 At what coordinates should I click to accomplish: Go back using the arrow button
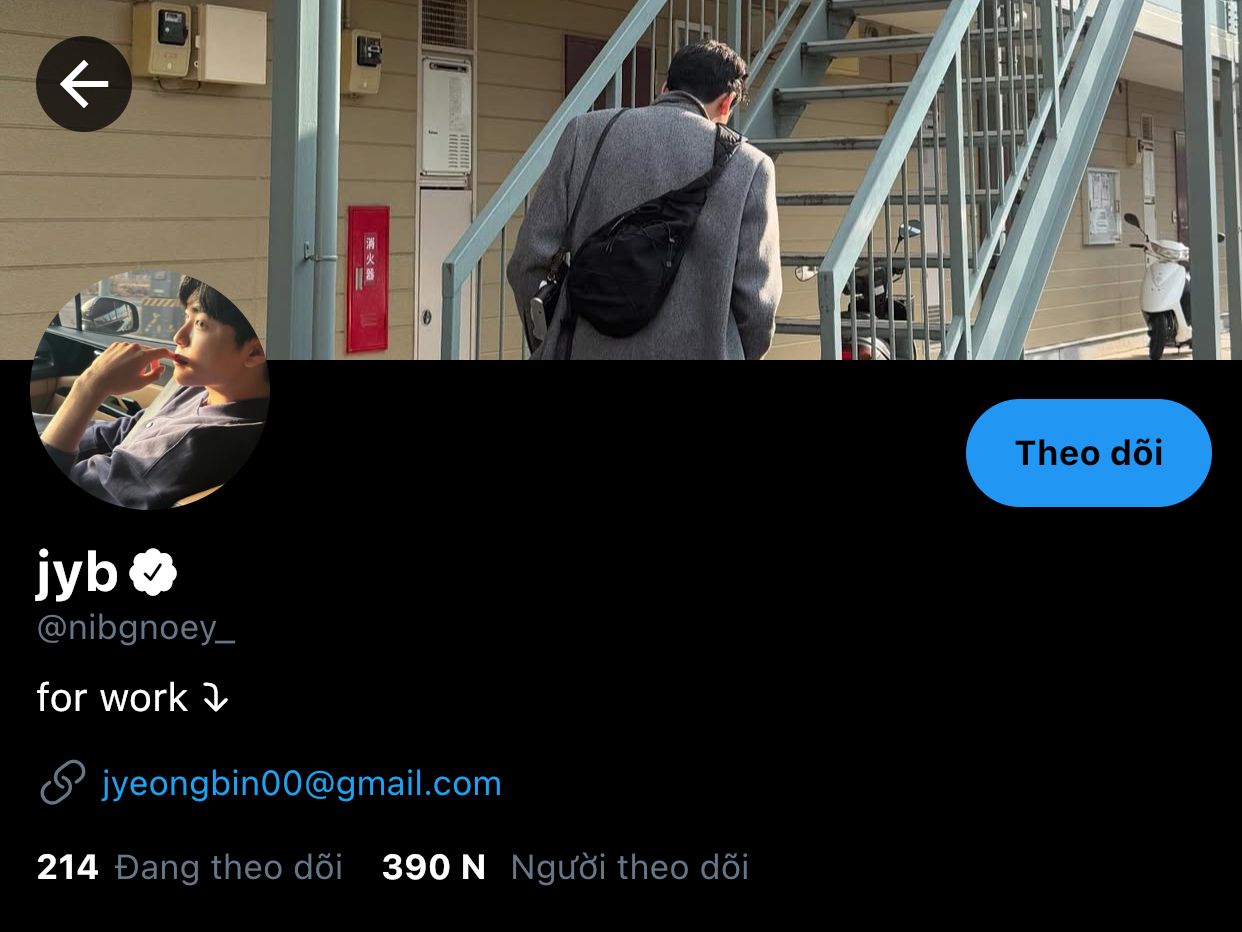tap(84, 84)
